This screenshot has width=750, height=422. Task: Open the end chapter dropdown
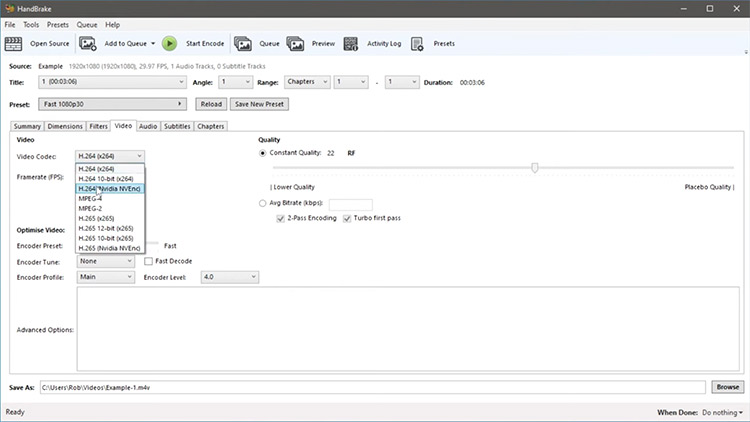[x=402, y=82]
